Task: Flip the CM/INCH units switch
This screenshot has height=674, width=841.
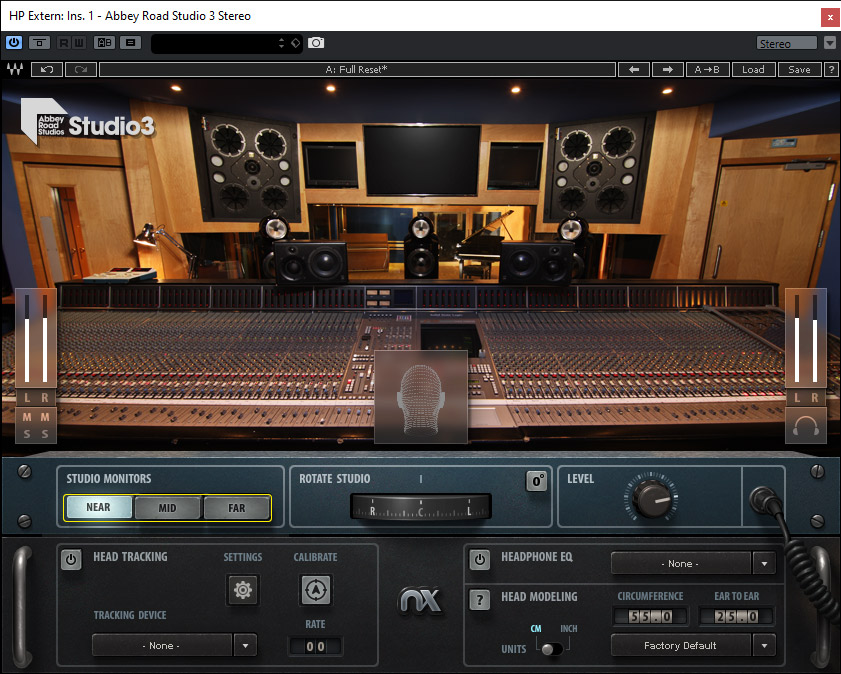Action: pyautogui.click(x=547, y=648)
